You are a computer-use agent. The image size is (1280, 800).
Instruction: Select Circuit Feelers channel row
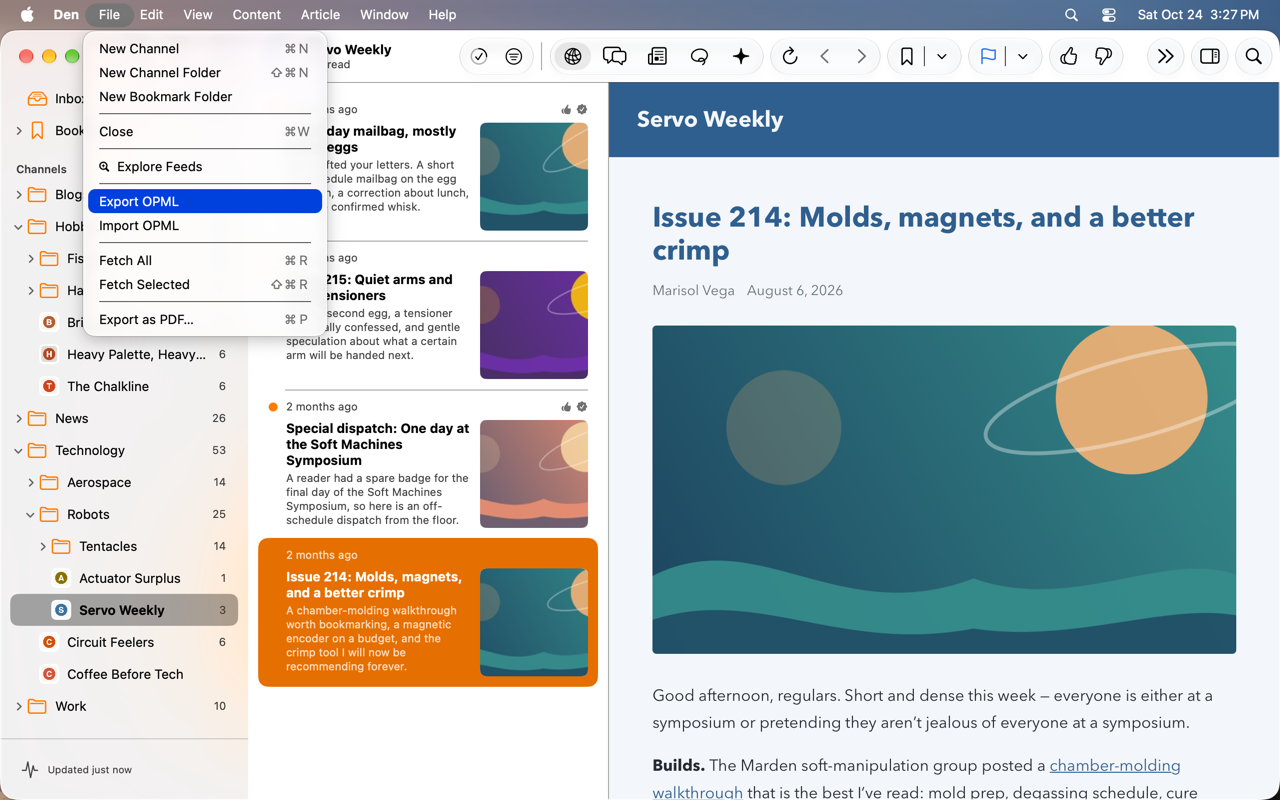(124, 642)
